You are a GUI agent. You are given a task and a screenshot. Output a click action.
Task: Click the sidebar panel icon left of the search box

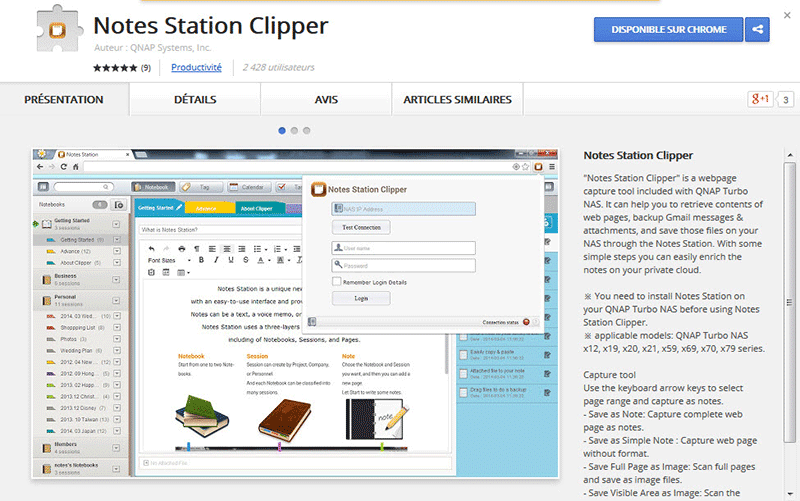pos(43,187)
